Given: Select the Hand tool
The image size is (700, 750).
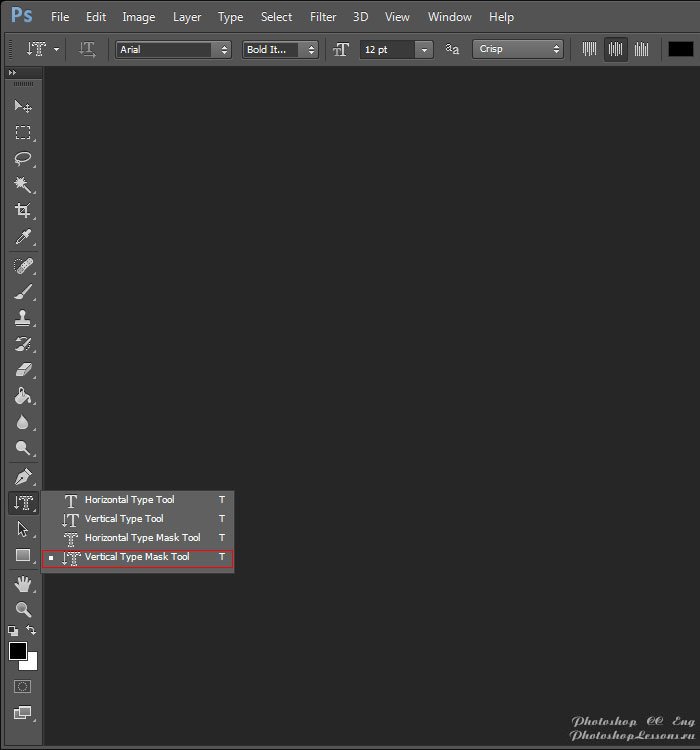Looking at the screenshot, I should (x=22, y=583).
